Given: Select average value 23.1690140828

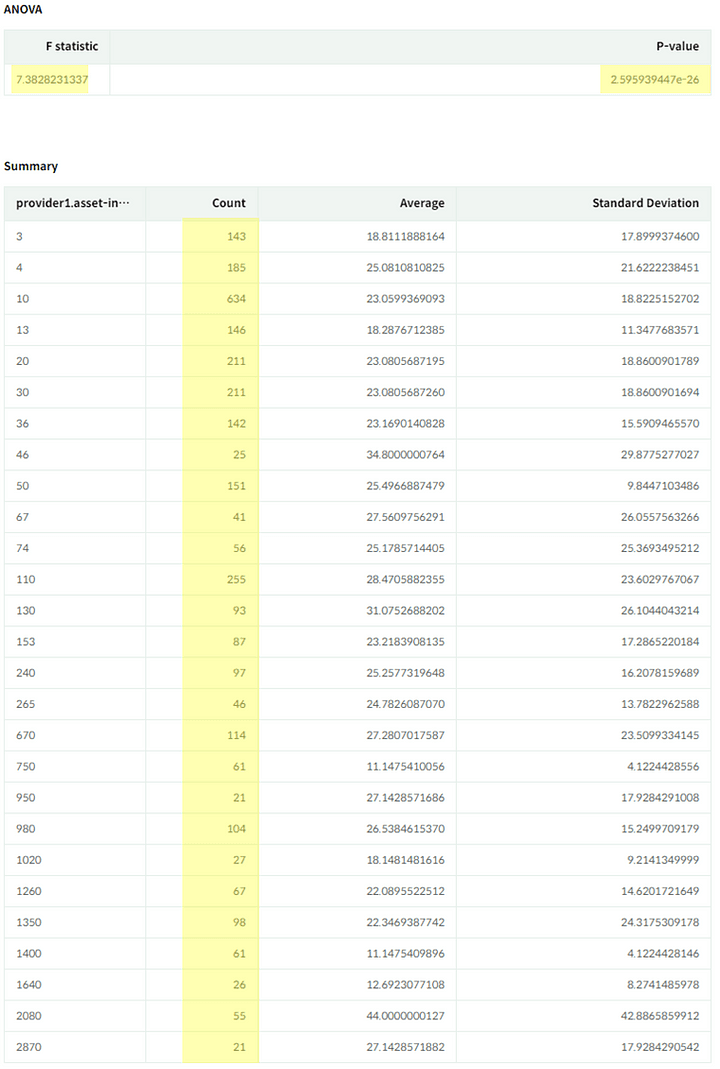Looking at the screenshot, I should pyautogui.click(x=405, y=423).
